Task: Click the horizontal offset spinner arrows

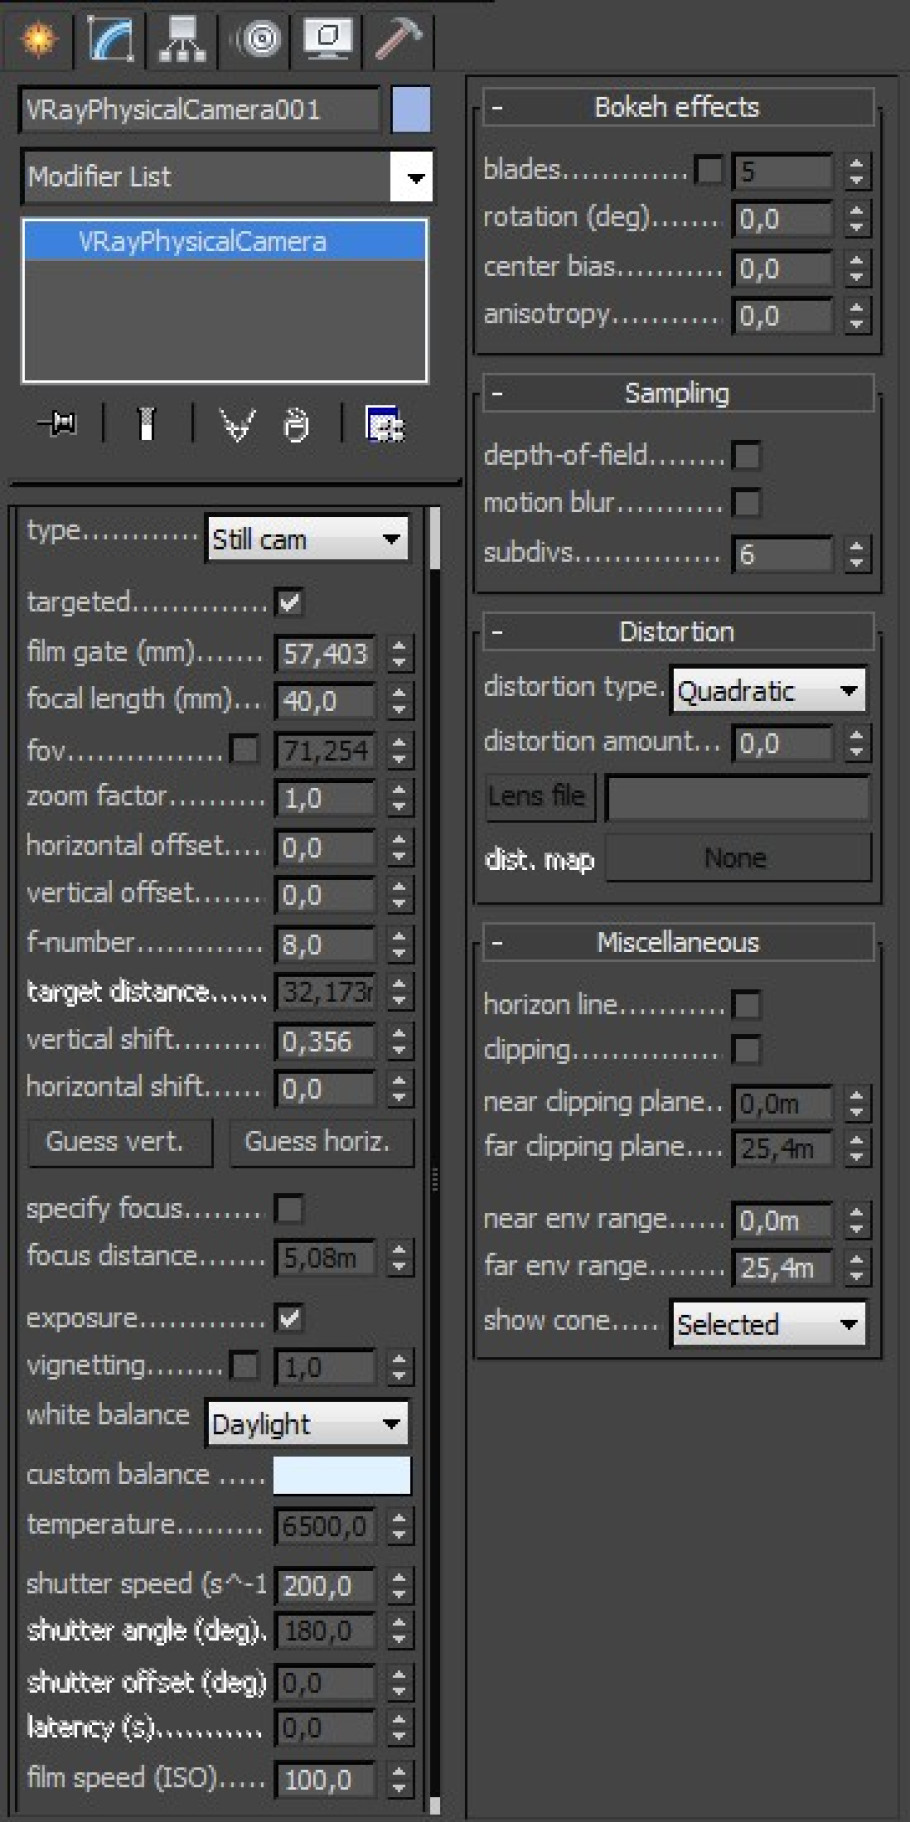Action: tap(399, 847)
